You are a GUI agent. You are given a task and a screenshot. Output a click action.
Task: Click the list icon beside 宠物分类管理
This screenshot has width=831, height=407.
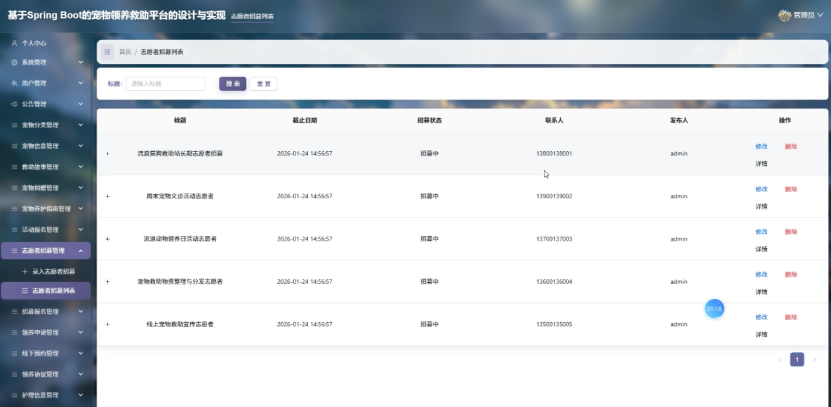14,125
